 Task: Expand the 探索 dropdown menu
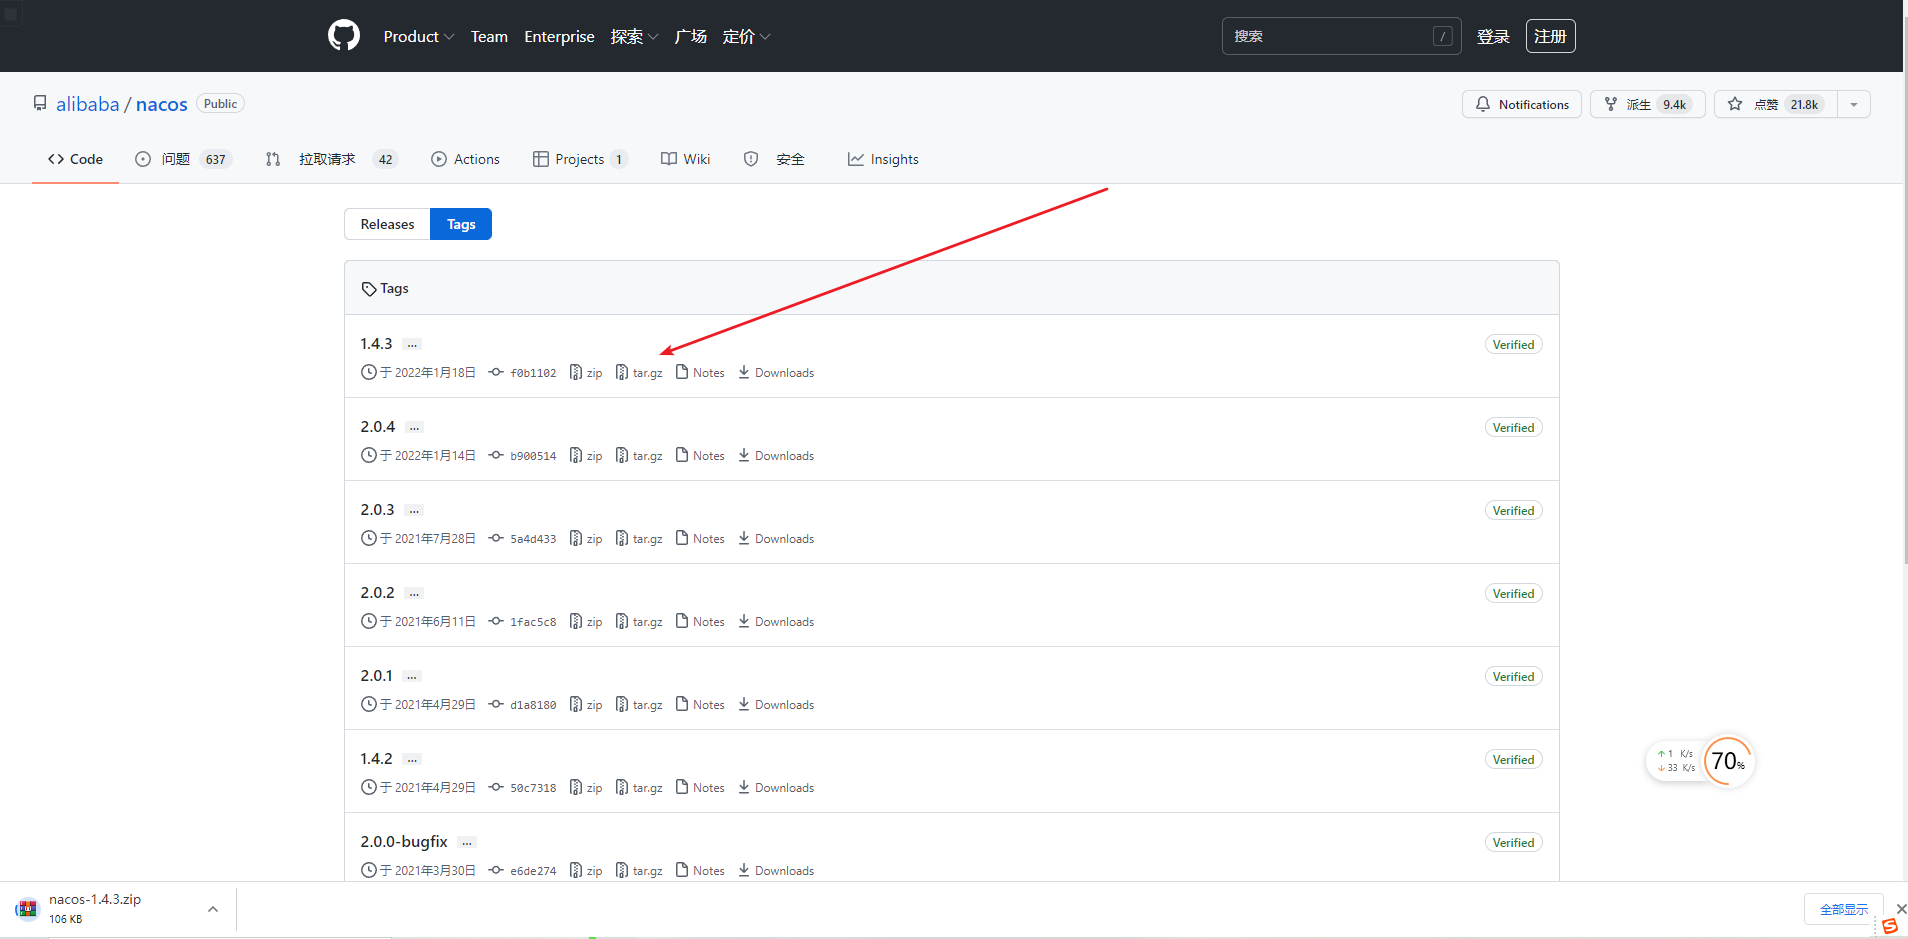(634, 36)
